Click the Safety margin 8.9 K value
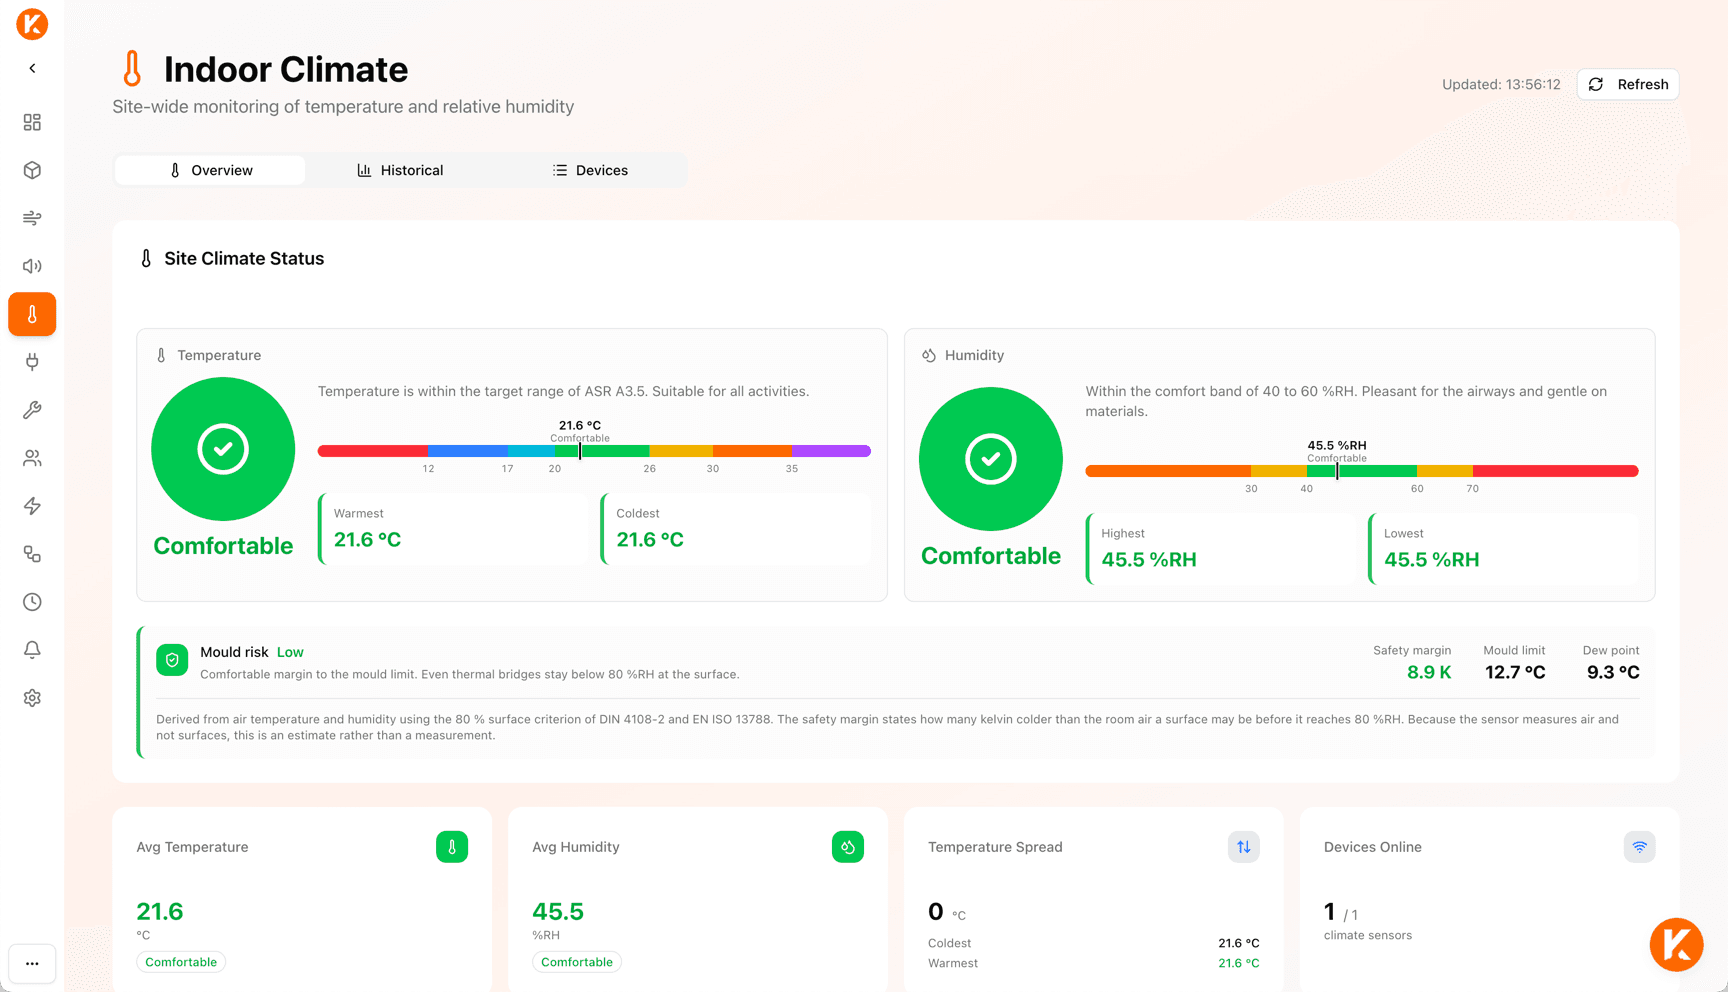This screenshot has width=1728, height=992. coord(1429,672)
